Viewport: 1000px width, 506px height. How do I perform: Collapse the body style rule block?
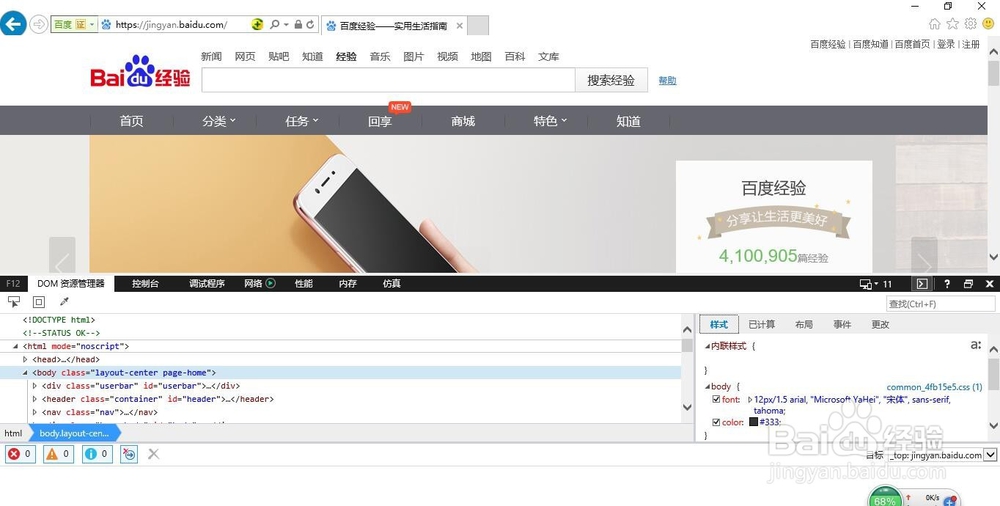pos(707,387)
